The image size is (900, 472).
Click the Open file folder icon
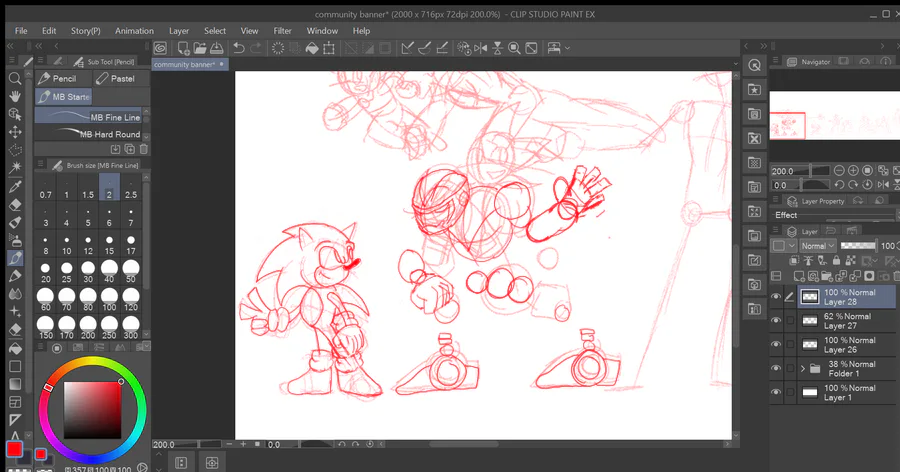[200, 48]
